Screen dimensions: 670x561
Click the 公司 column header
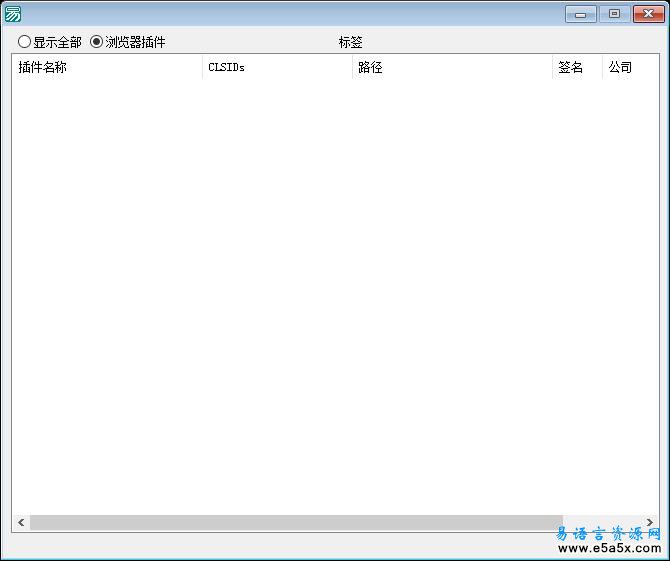tap(630, 67)
